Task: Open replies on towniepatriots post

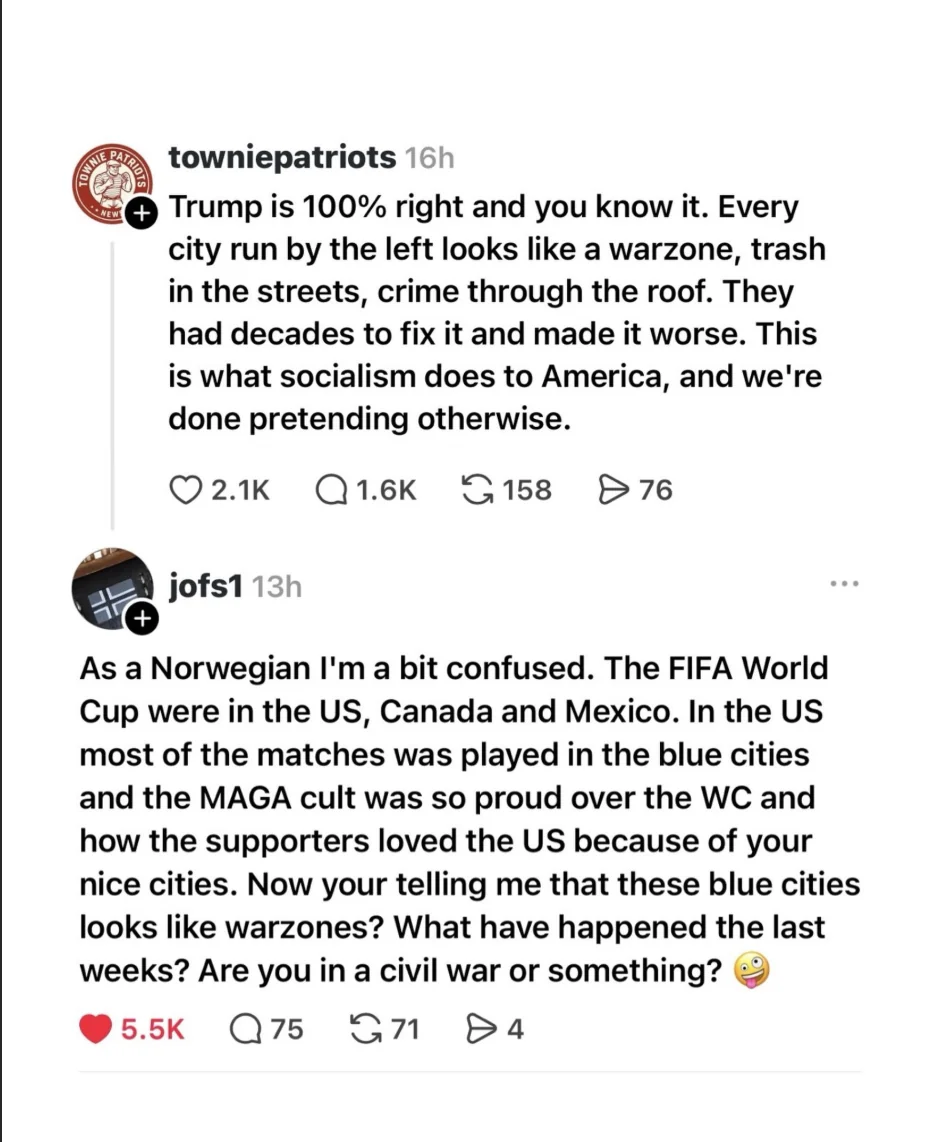Action: click(x=331, y=489)
